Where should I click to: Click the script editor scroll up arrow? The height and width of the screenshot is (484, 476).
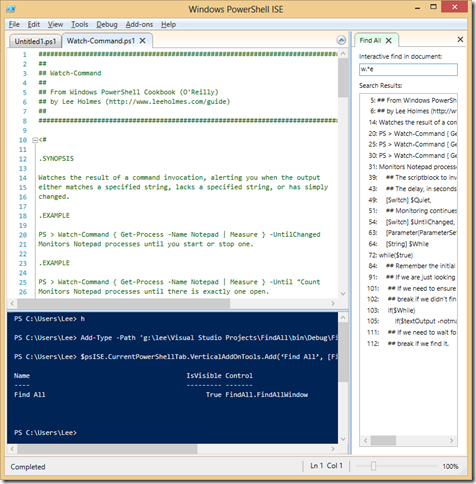click(x=343, y=53)
